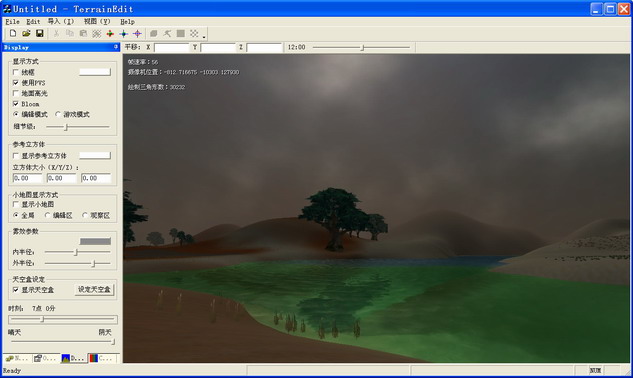Viewport: 633px width, 378px height.
Task: Uncheck the 使用PVS checkbox
Action: click(x=16, y=83)
